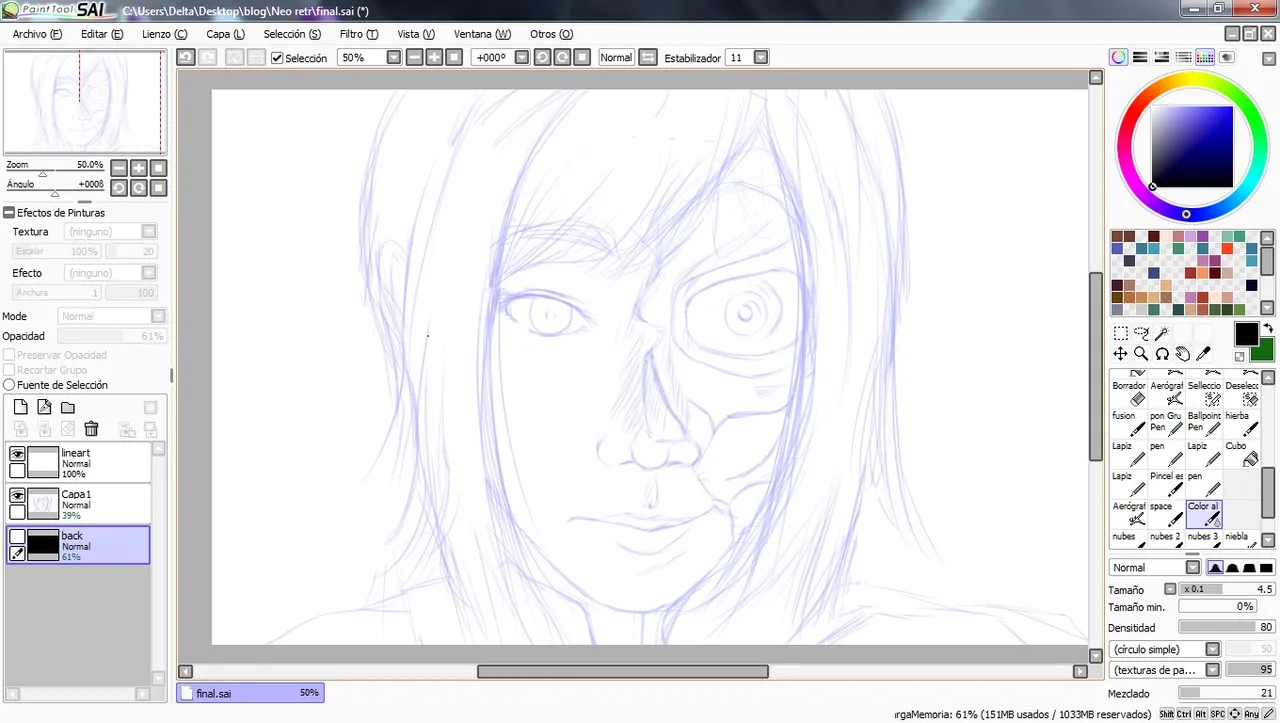1280x723 pixels.
Task: Switch to the final.sai document tab
Action: pos(250,693)
